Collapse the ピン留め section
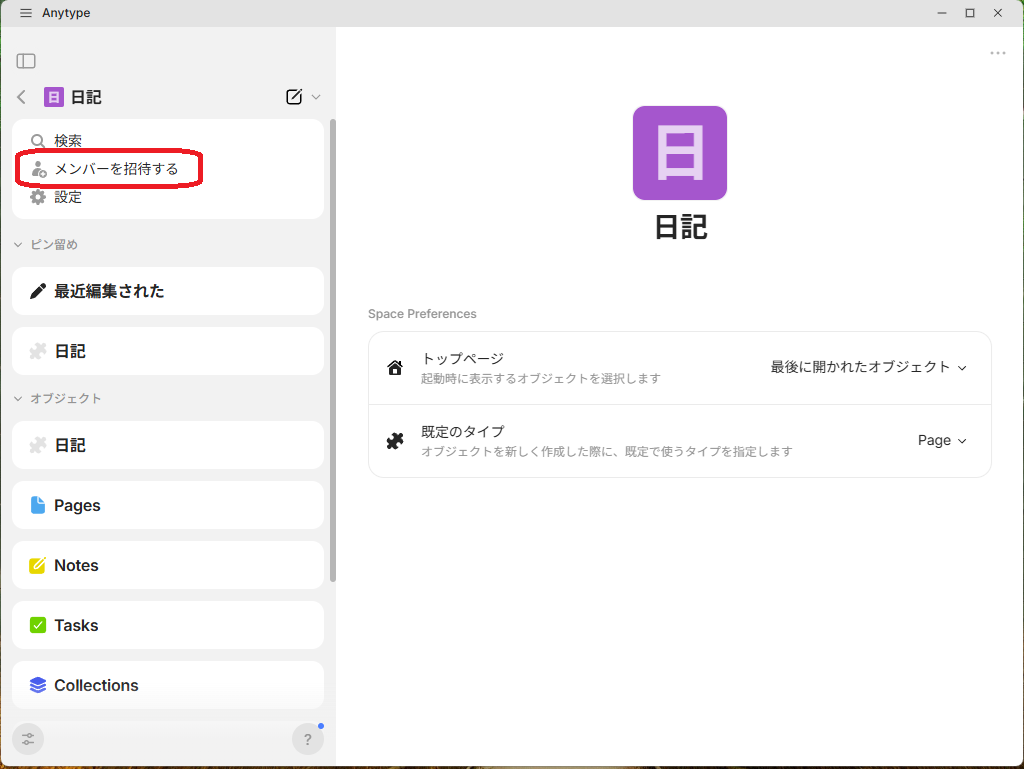The height and width of the screenshot is (769, 1024). click(x=18, y=245)
